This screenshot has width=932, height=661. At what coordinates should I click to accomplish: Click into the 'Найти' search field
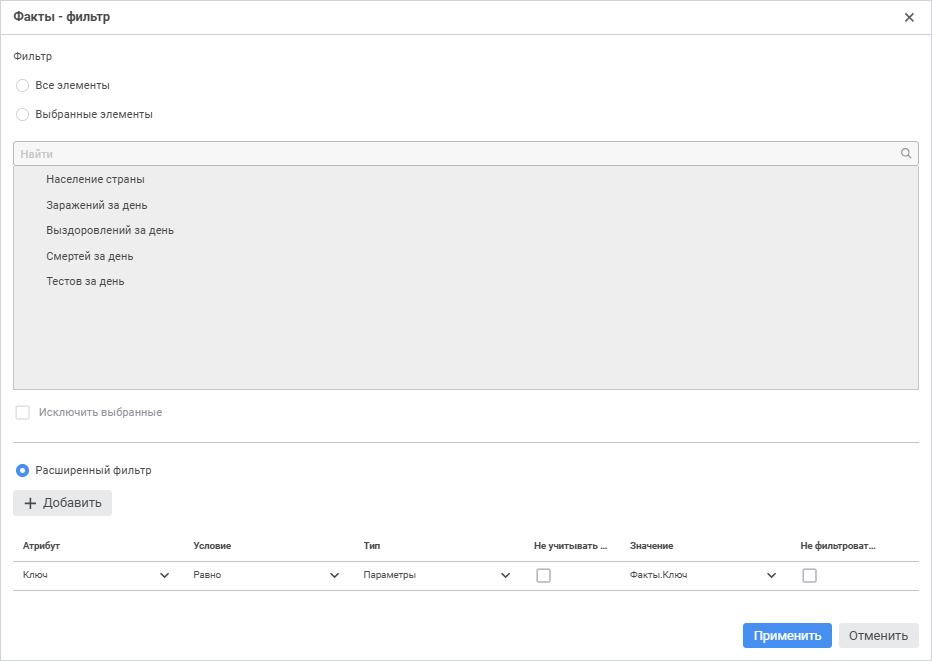point(450,154)
